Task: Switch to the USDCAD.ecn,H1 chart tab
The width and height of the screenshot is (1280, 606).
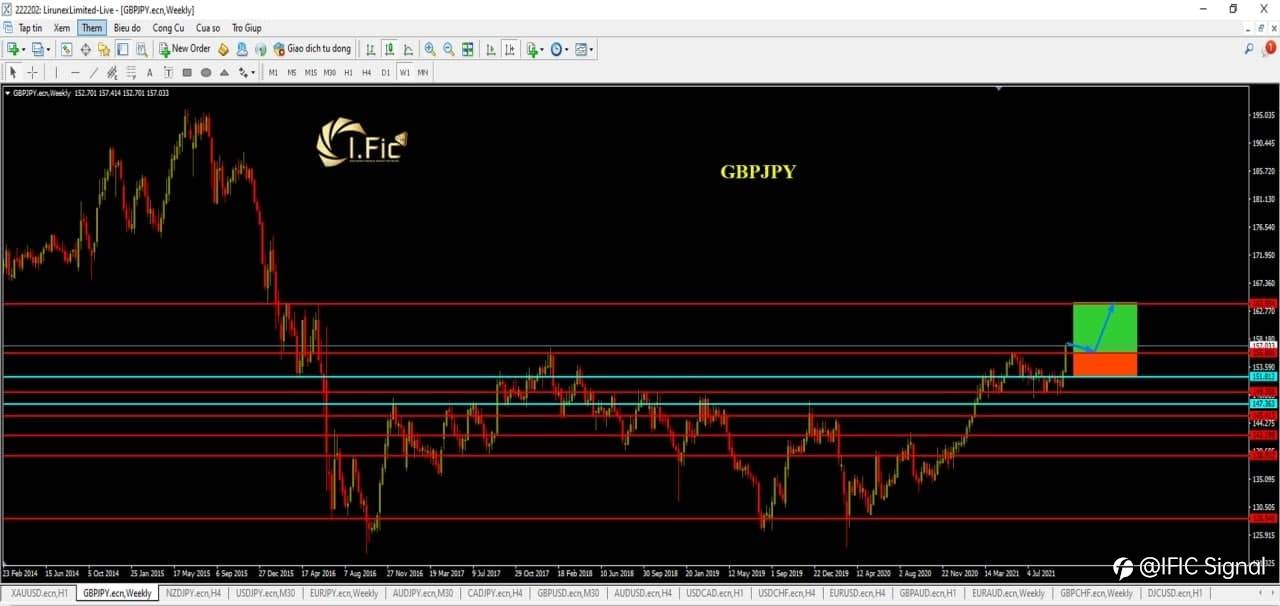Action: (x=714, y=593)
